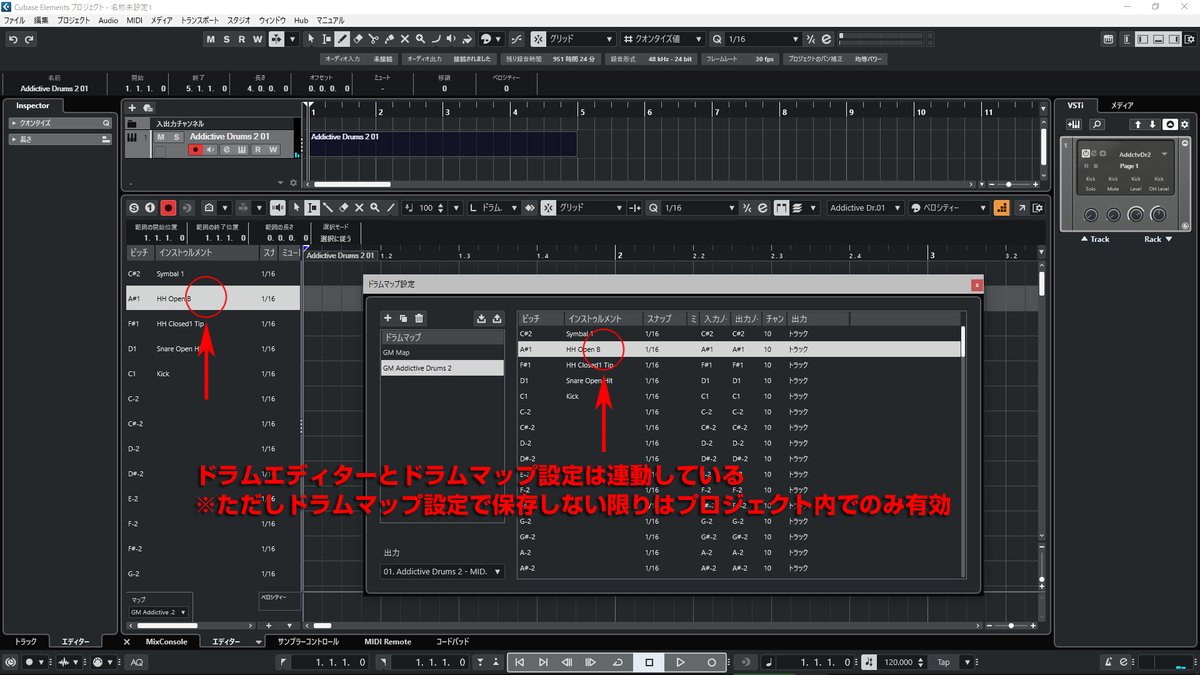Toggle global Mute M button in the main toolbar
Screen dimensions: 1200x675
(x=211, y=39)
